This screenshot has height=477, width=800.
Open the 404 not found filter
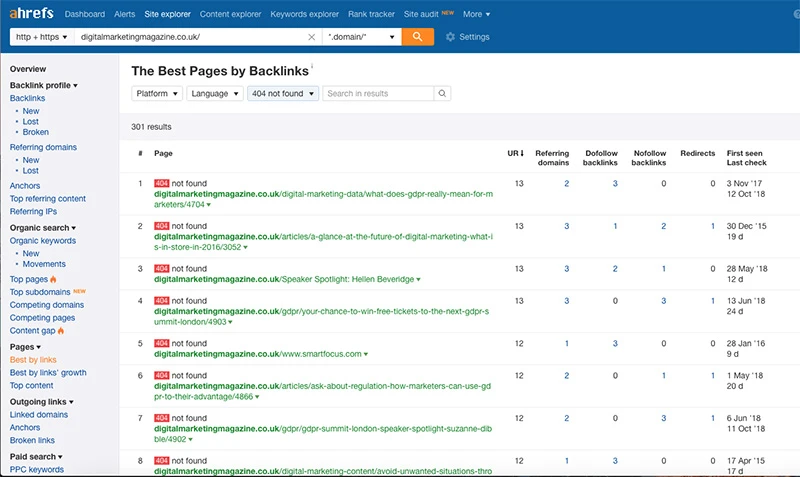(x=283, y=93)
